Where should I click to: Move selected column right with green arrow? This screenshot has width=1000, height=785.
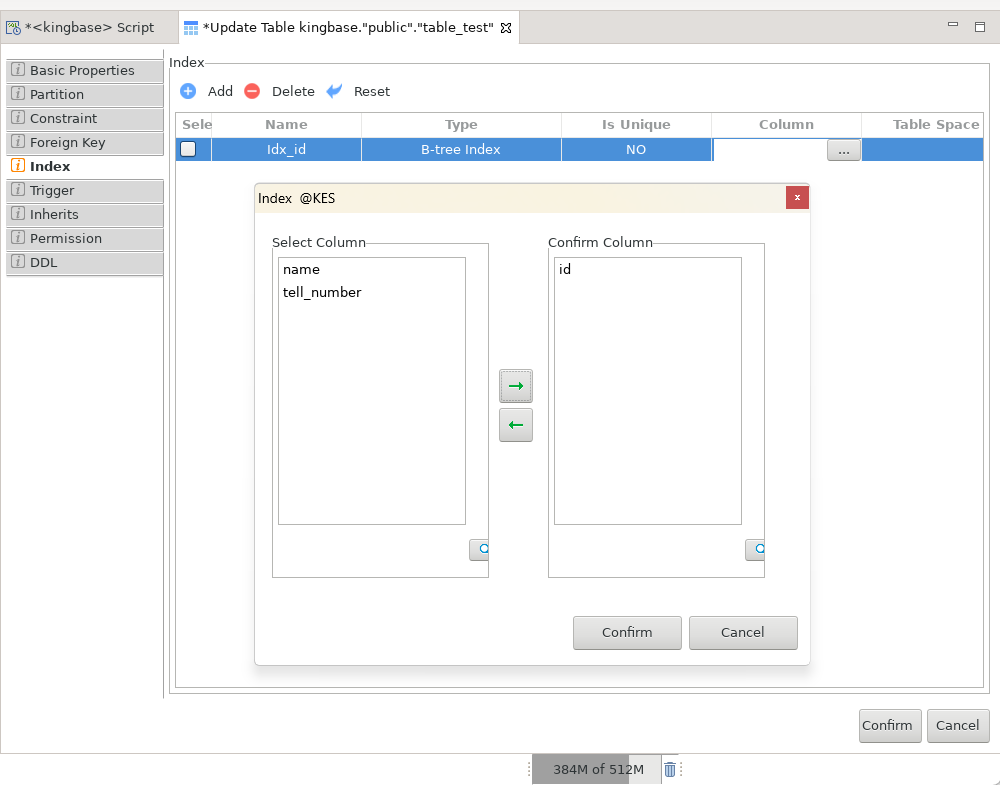tap(516, 386)
